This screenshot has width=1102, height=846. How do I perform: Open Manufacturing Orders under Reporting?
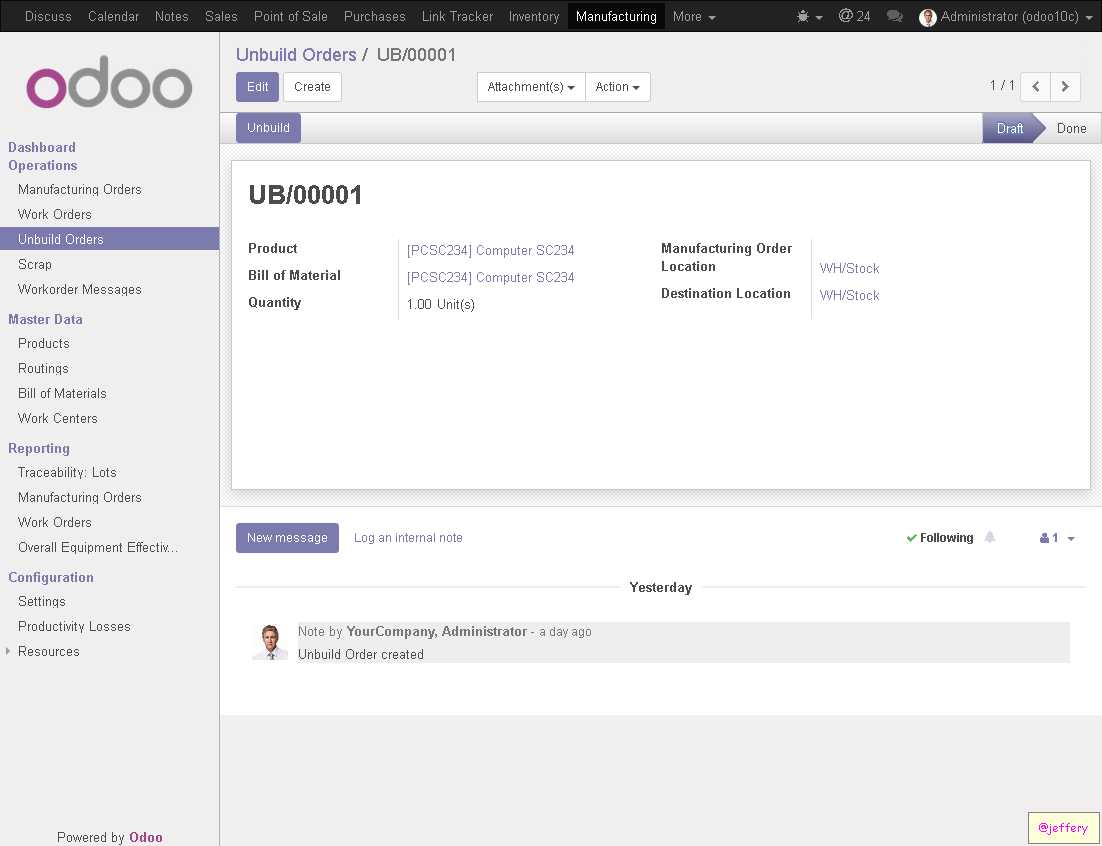click(80, 497)
